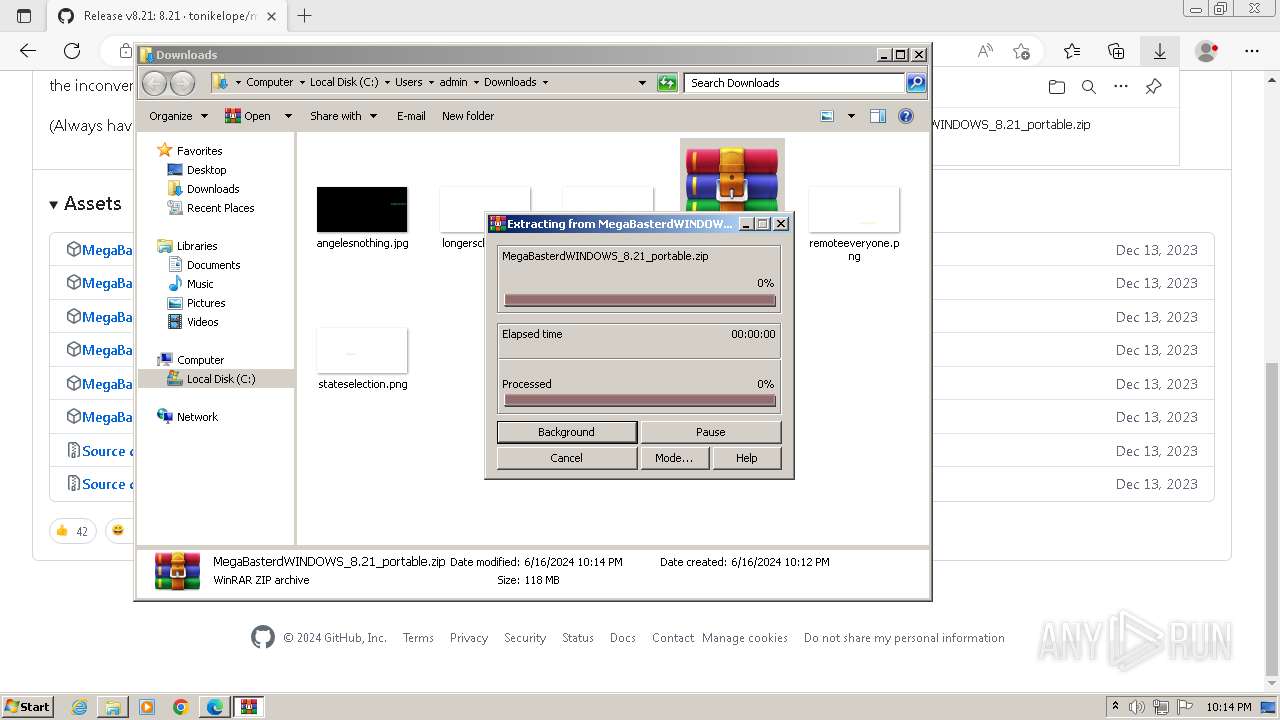Open Downloads in the navigation pane
Image resolution: width=1280 pixels, height=720 pixels.
point(213,189)
